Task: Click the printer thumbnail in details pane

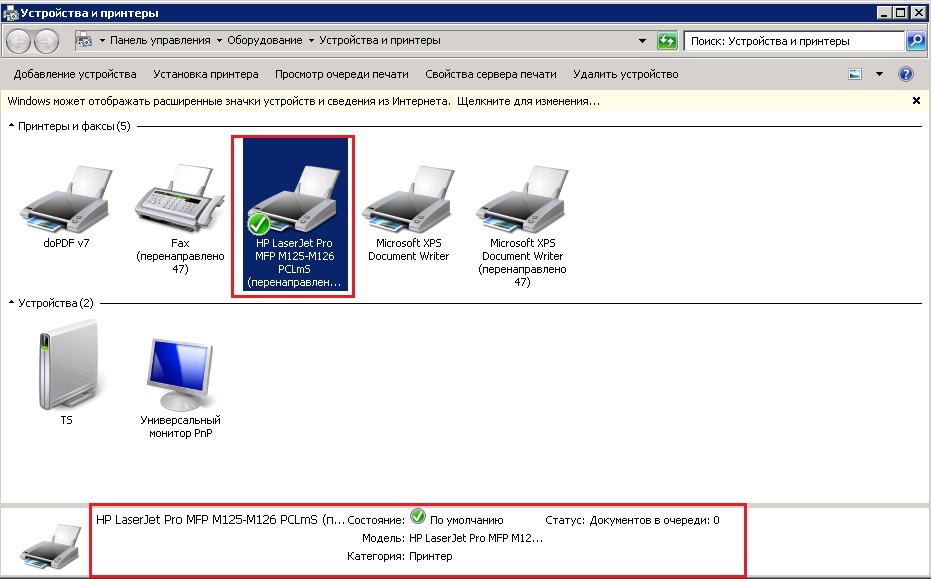Action: tap(50, 547)
